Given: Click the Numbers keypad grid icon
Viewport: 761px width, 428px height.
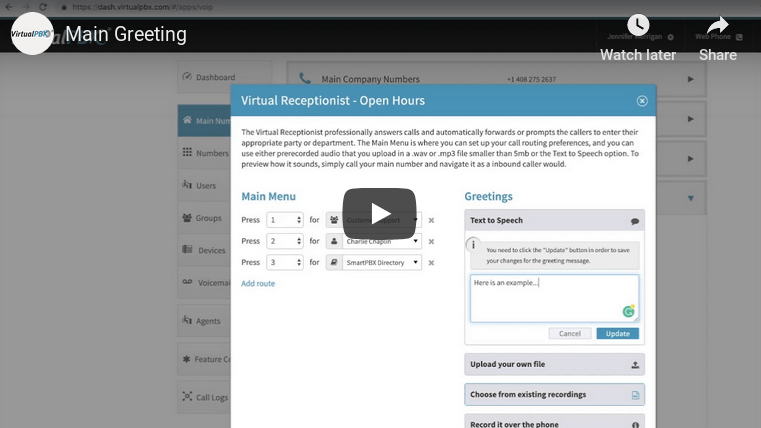Looking at the screenshot, I should (187, 152).
